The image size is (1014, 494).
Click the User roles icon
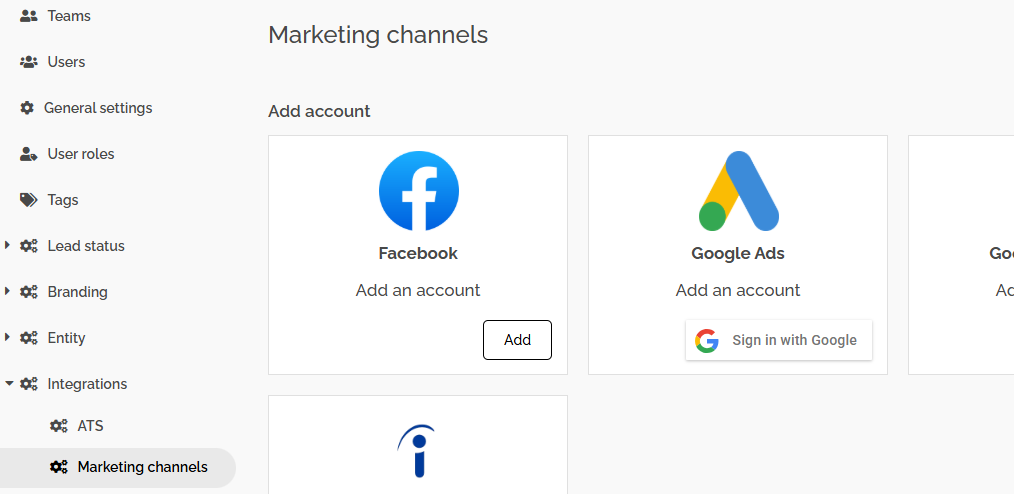tap(28, 154)
